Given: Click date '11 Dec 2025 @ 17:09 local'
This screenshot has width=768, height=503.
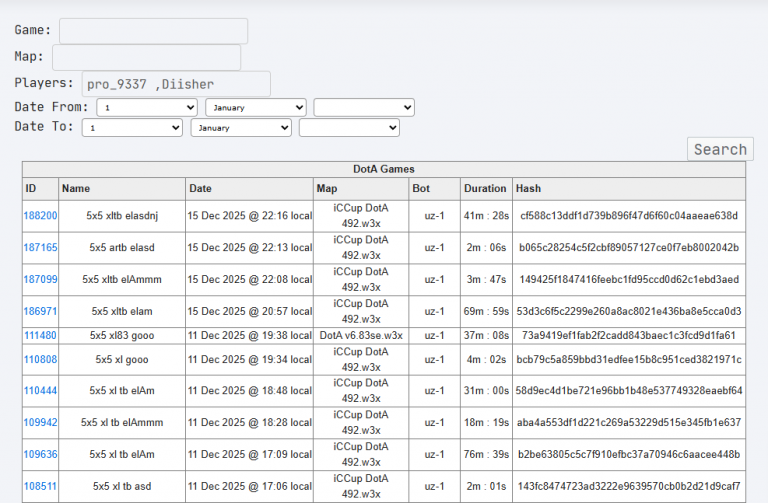Looking at the screenshot, I should (x=250, y=454).
